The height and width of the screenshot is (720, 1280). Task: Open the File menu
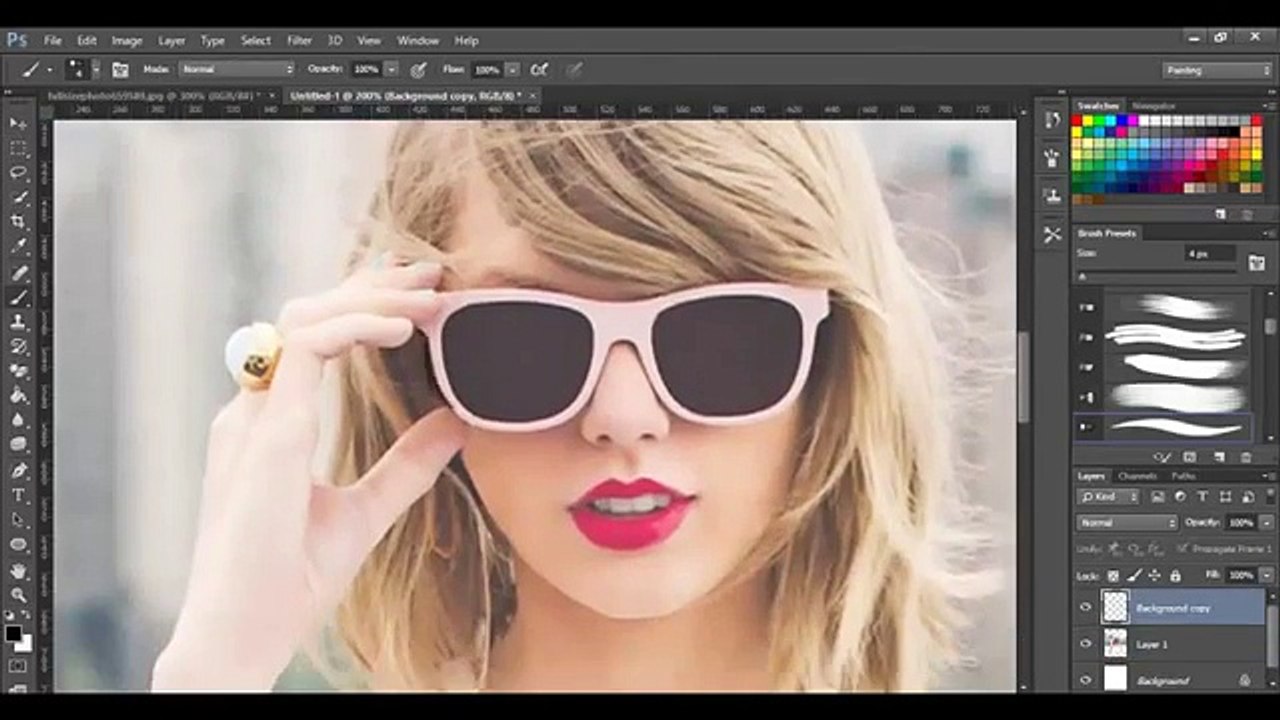click(x=53, y=41)
